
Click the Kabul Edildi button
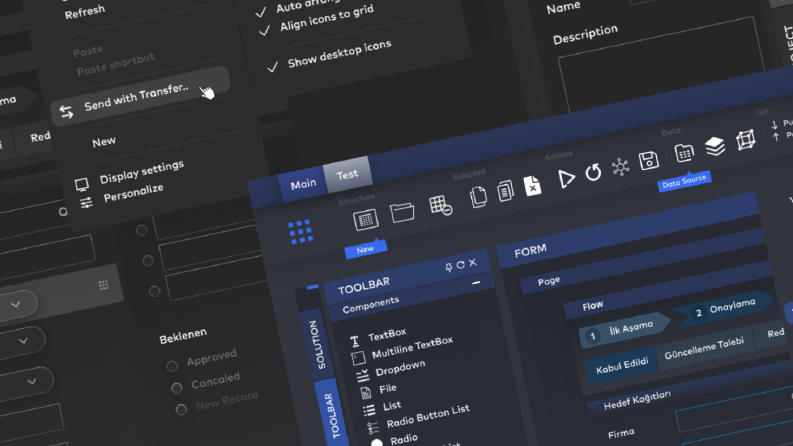pos(622,365)
